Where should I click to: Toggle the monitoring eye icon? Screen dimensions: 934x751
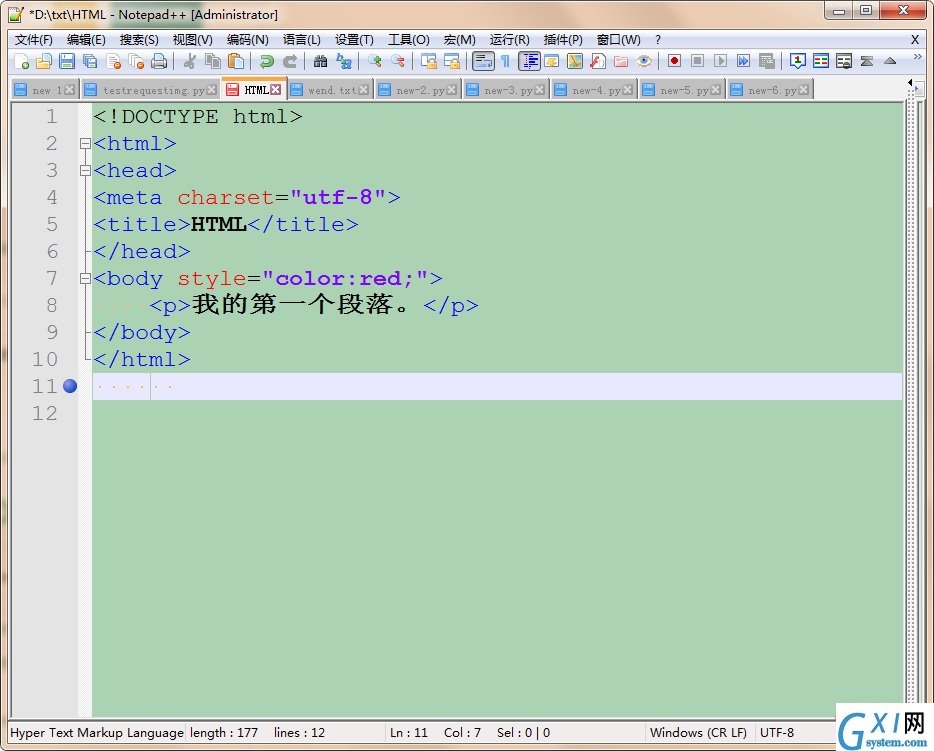644,61
